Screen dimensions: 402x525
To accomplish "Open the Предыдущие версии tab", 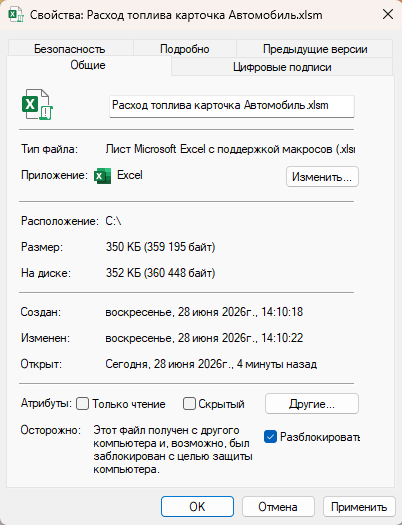I will 315,49.
